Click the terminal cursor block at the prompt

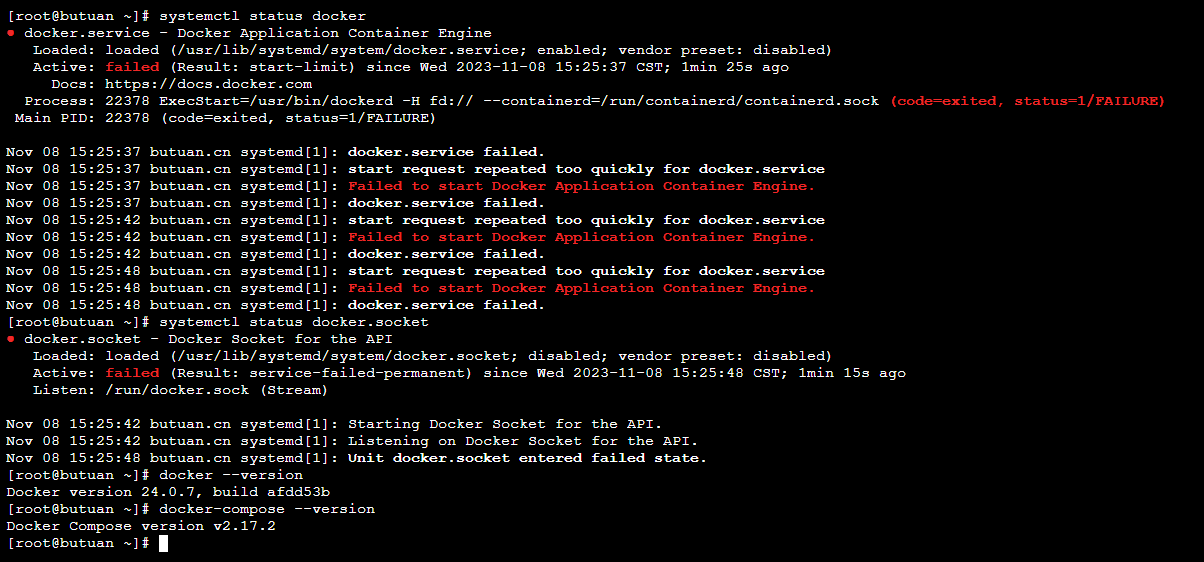pos(163,543)
